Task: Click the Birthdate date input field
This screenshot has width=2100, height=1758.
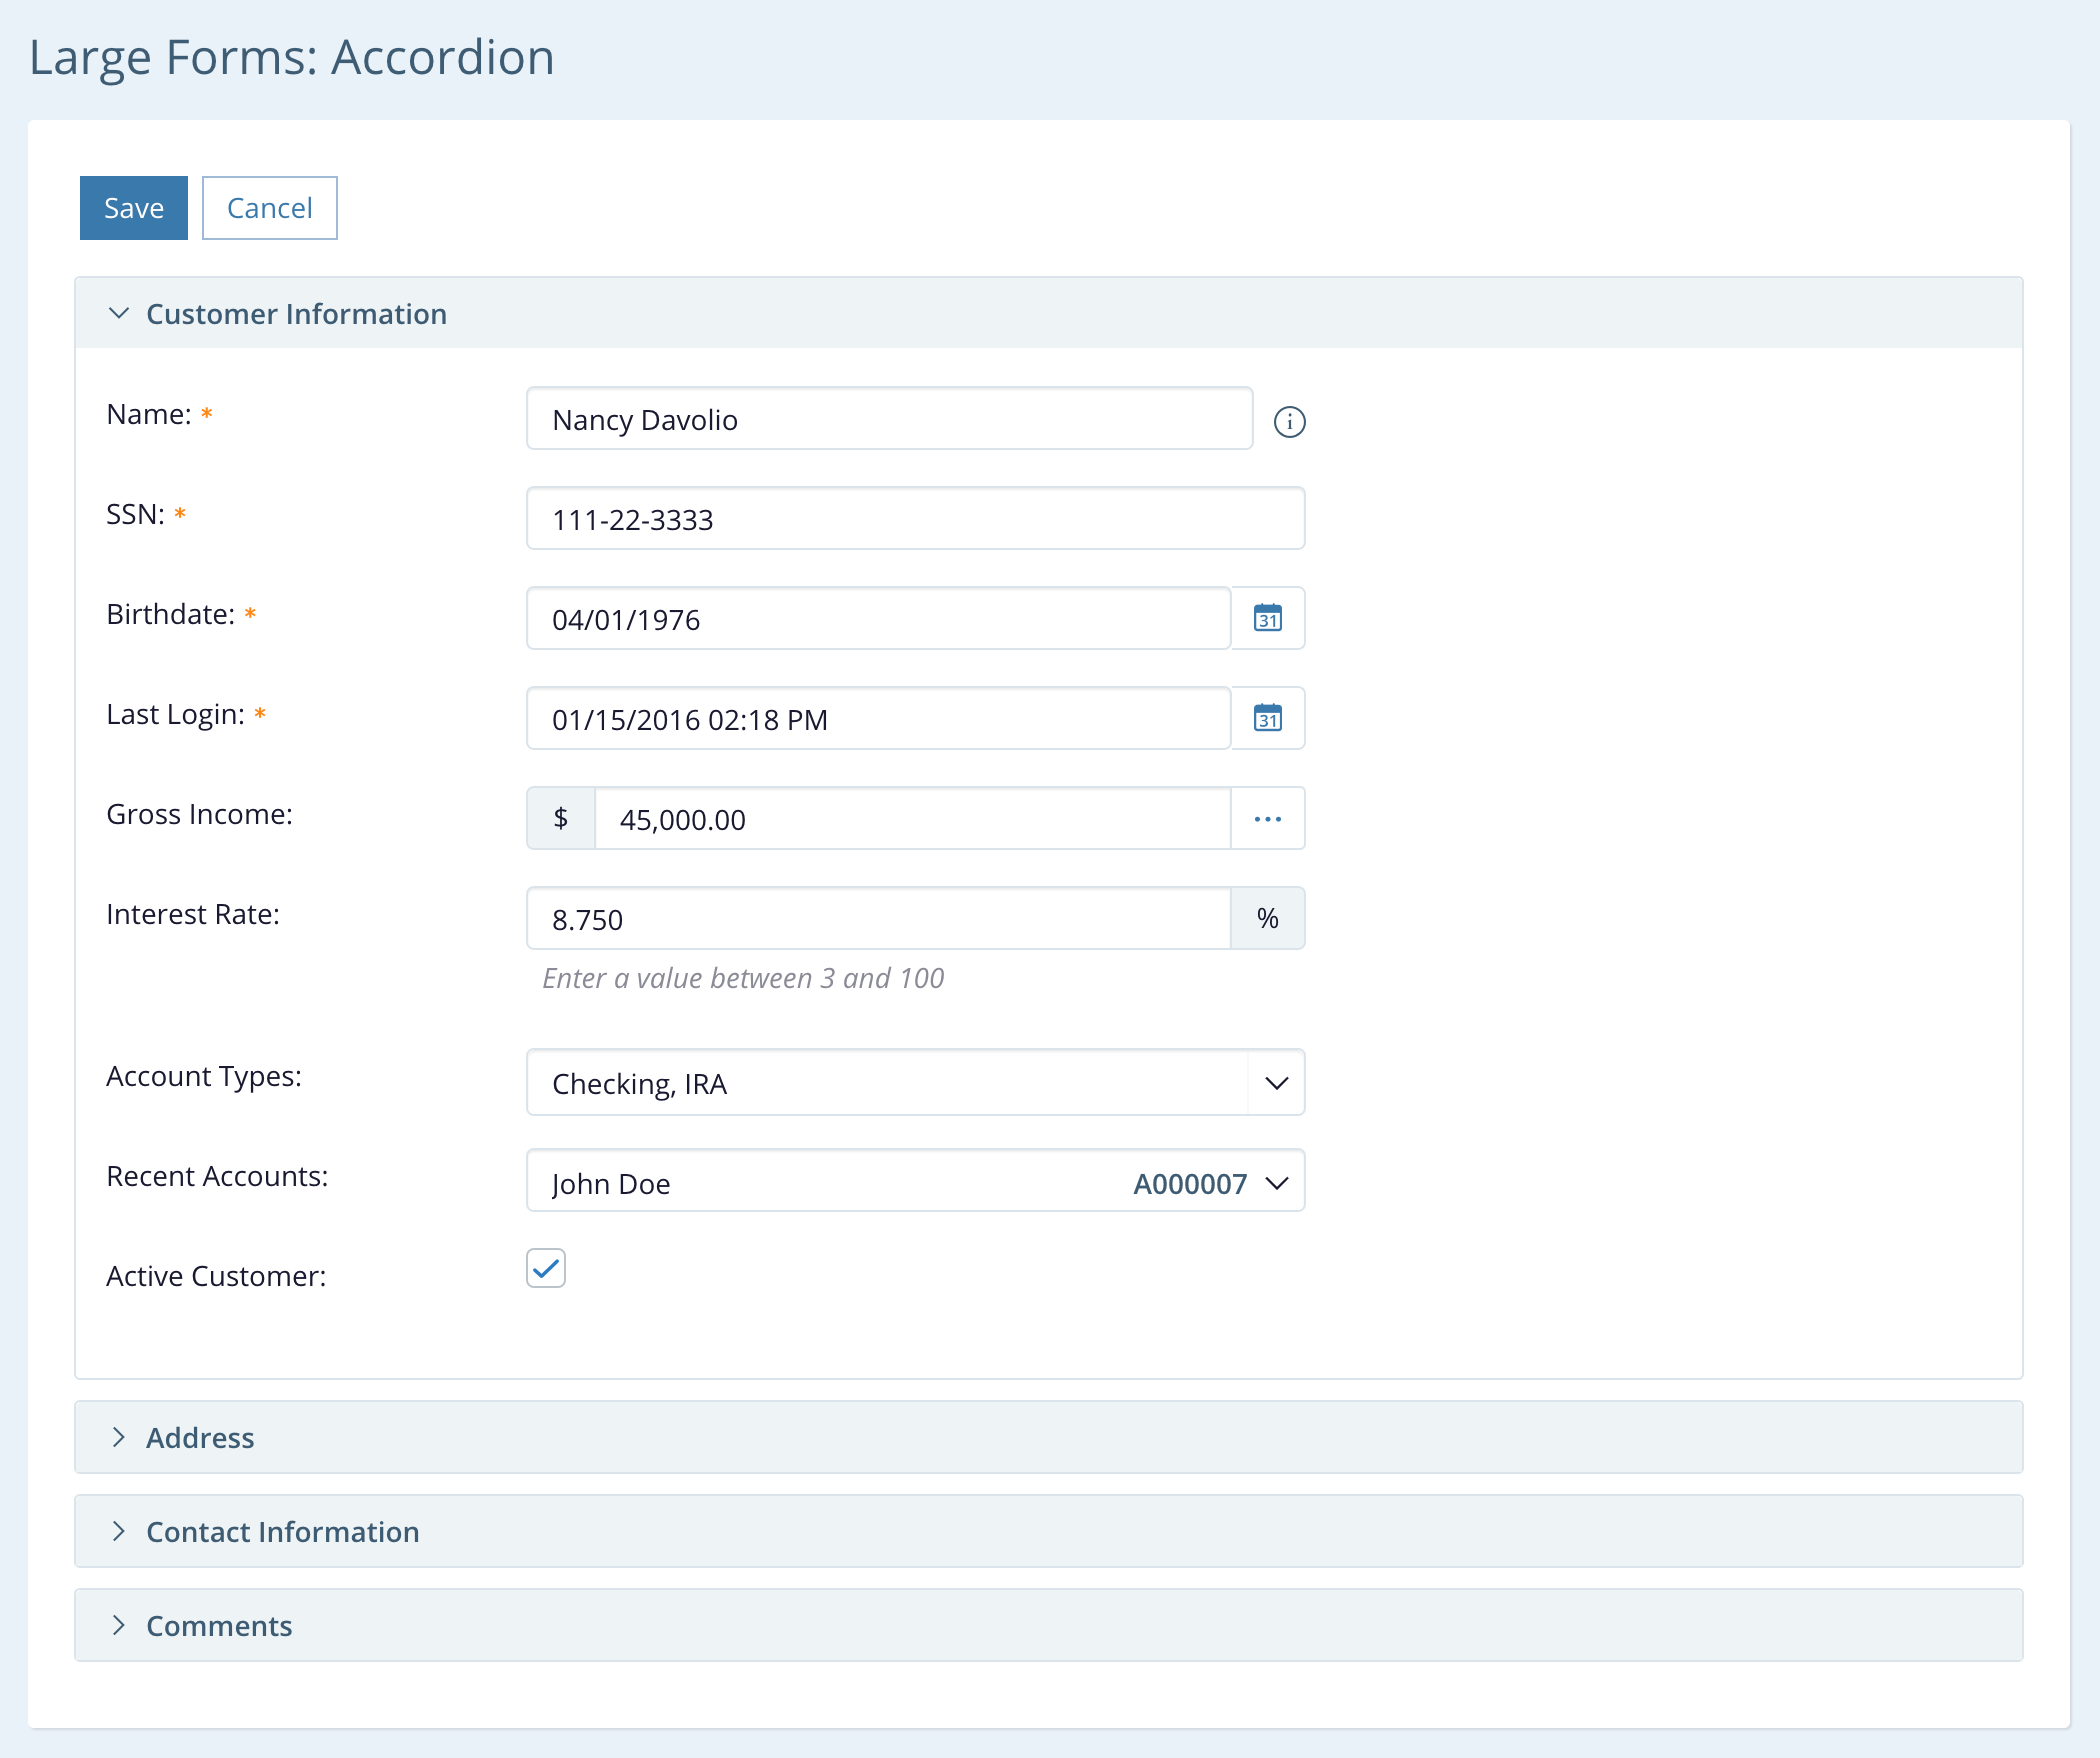Action: [x=878, y=619]
